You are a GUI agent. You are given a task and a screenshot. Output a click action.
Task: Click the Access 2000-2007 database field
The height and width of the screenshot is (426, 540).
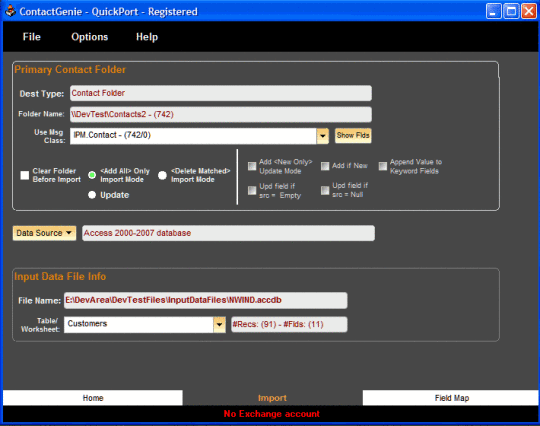pyautogui.click(x=228, y=233)
